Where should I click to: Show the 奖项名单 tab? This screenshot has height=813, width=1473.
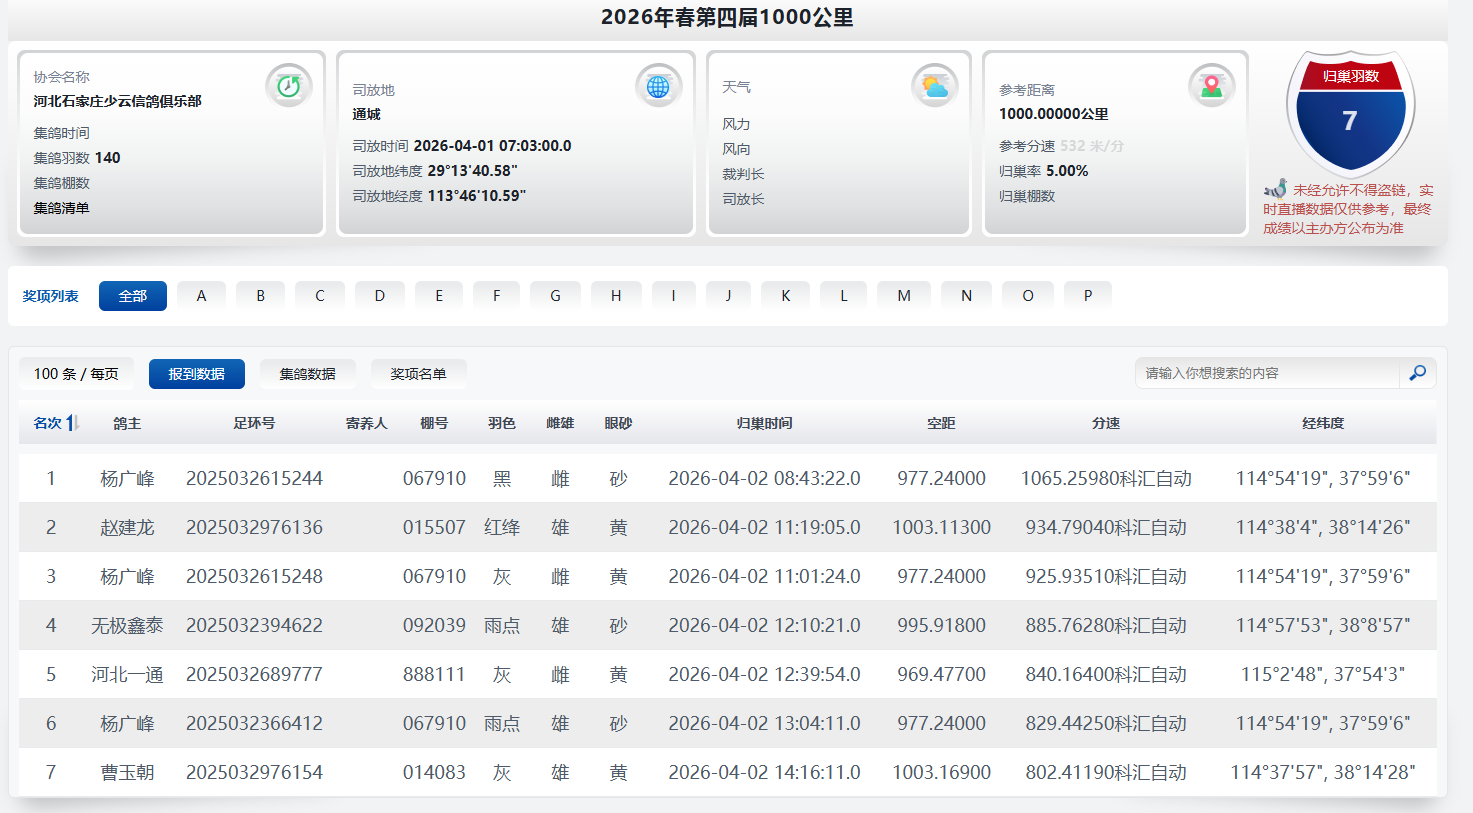(x=418, y=374)
